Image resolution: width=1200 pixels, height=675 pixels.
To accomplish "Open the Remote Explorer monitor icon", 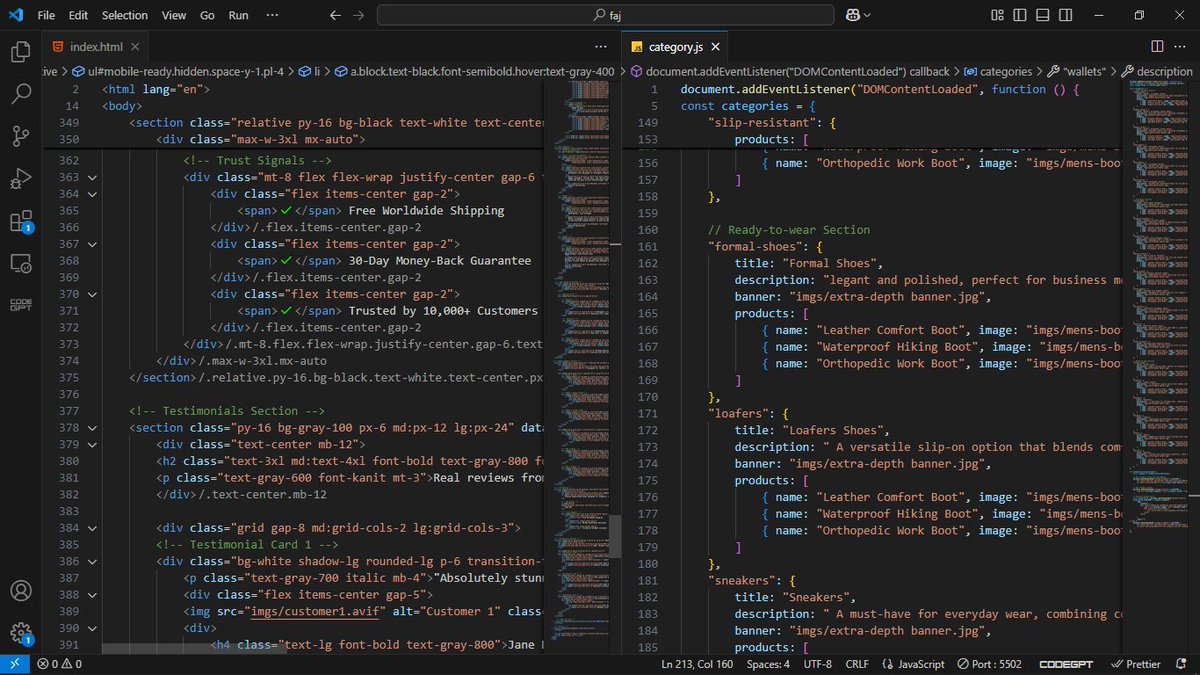I will (20, 263).
